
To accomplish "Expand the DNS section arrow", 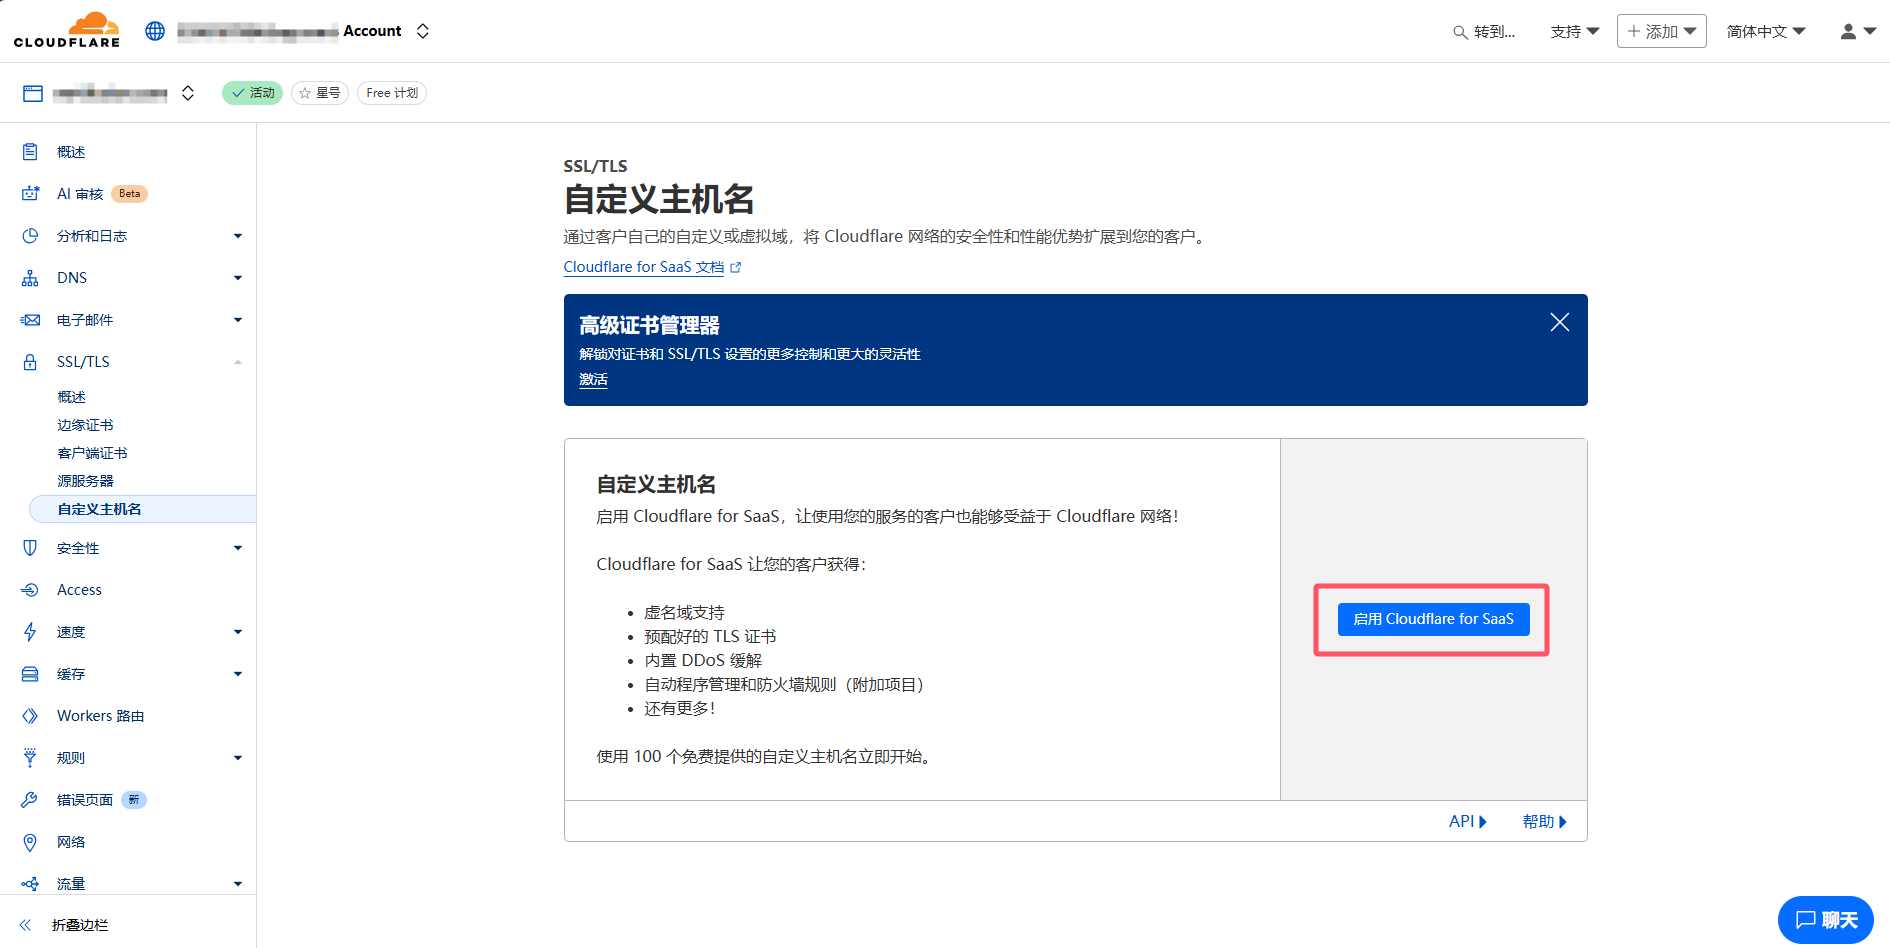I will coord(238,278).
